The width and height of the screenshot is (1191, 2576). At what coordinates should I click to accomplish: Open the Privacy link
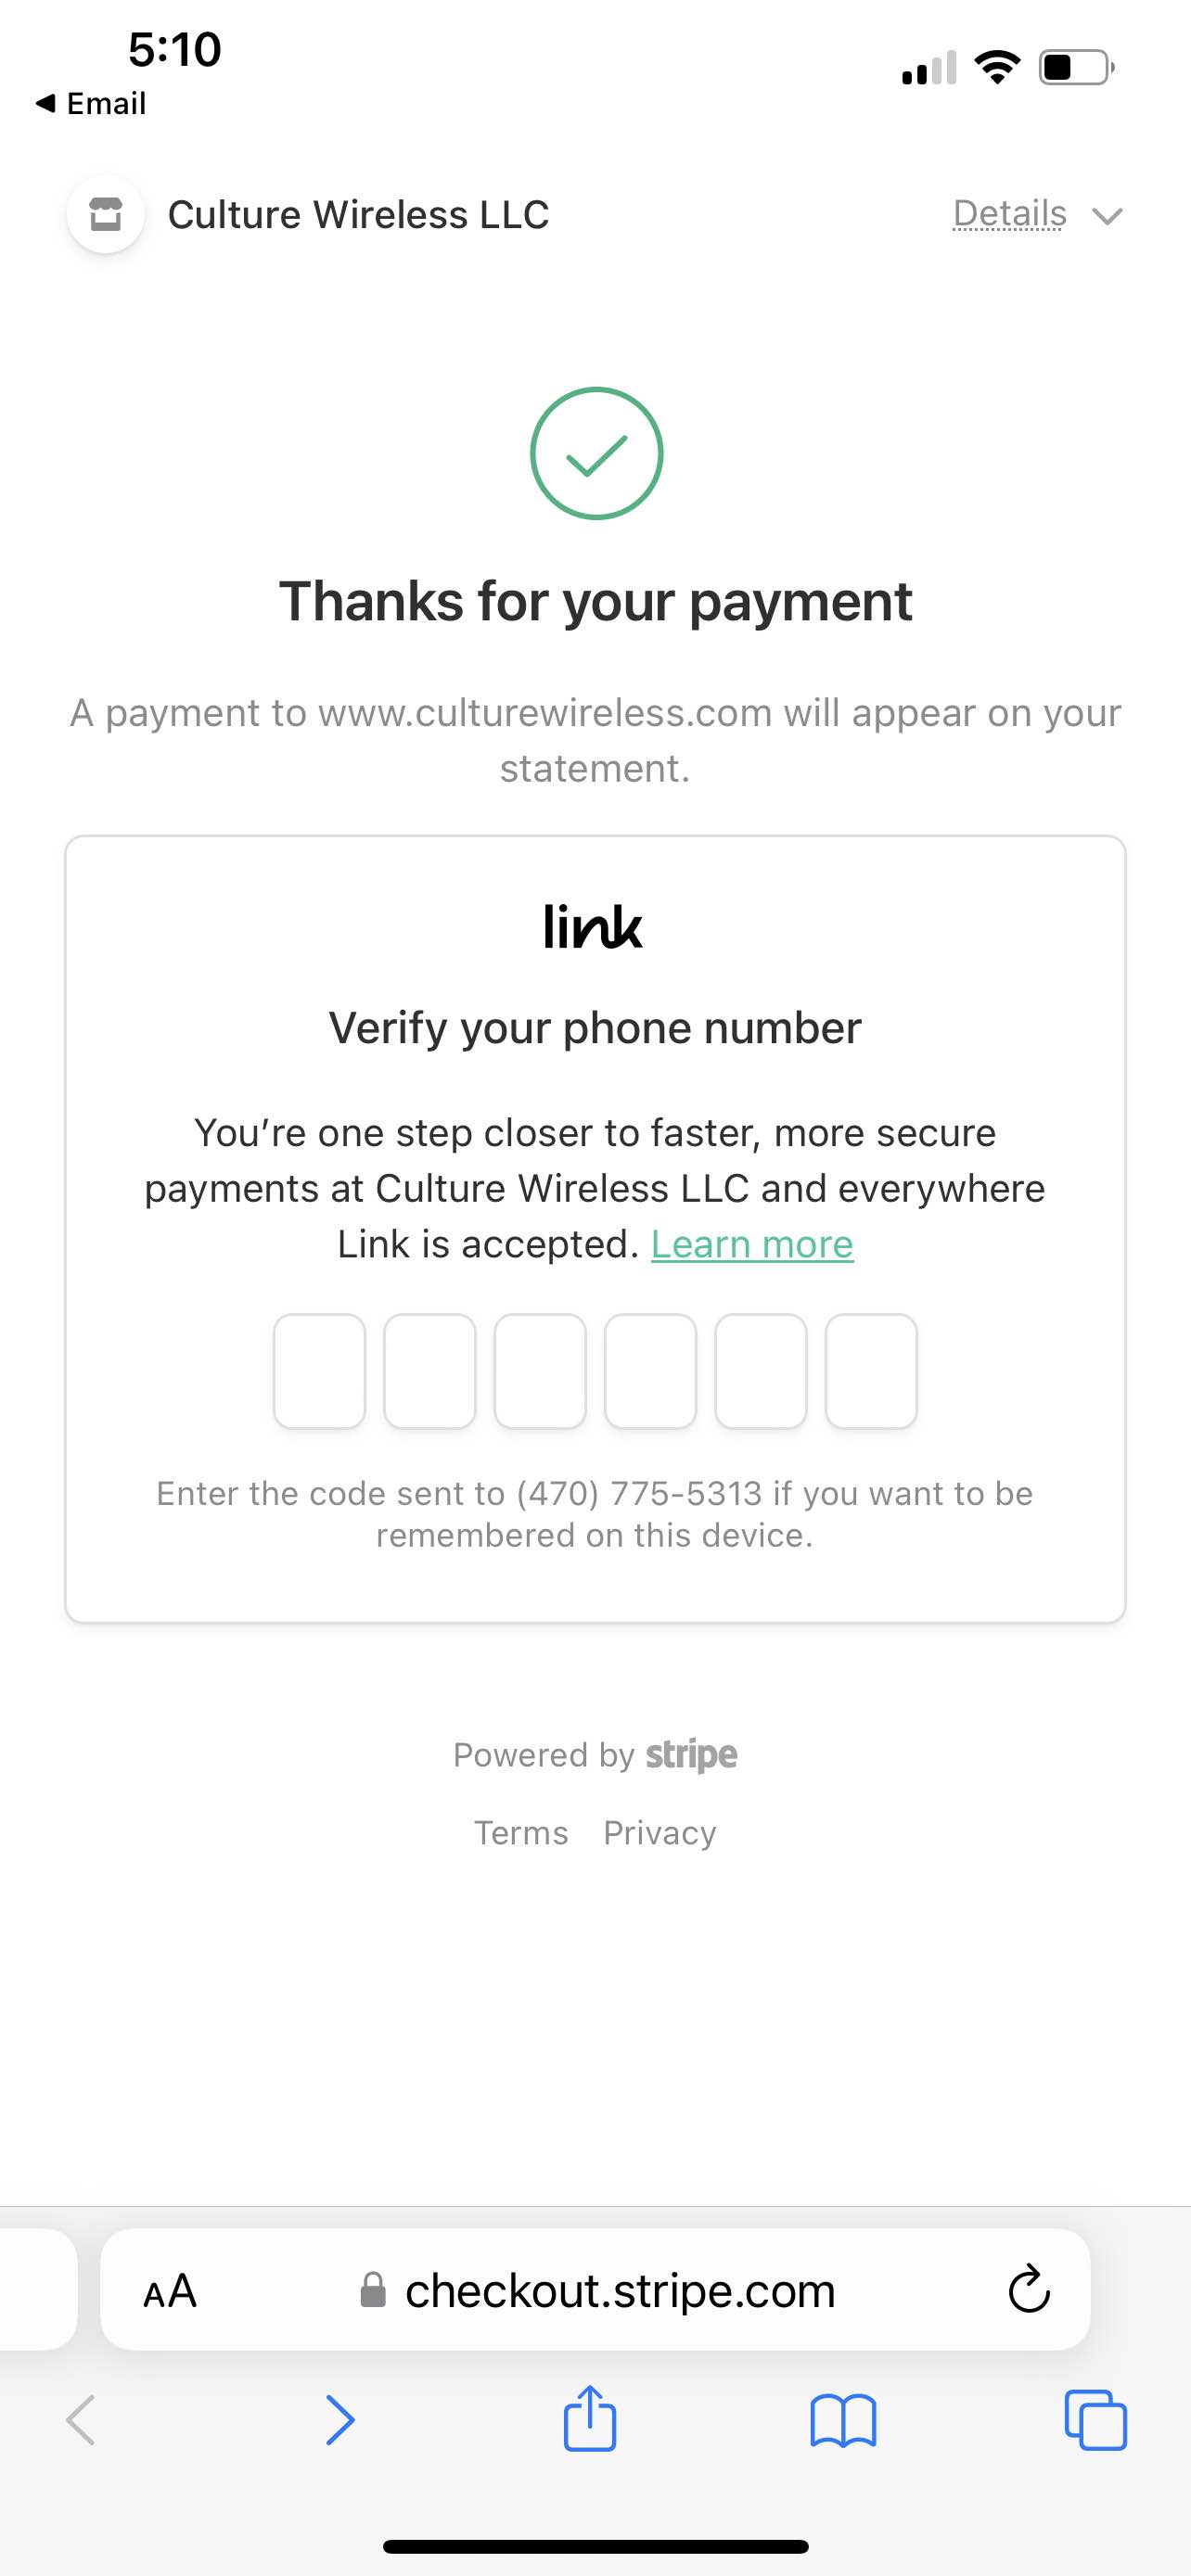coord(660,1833)
